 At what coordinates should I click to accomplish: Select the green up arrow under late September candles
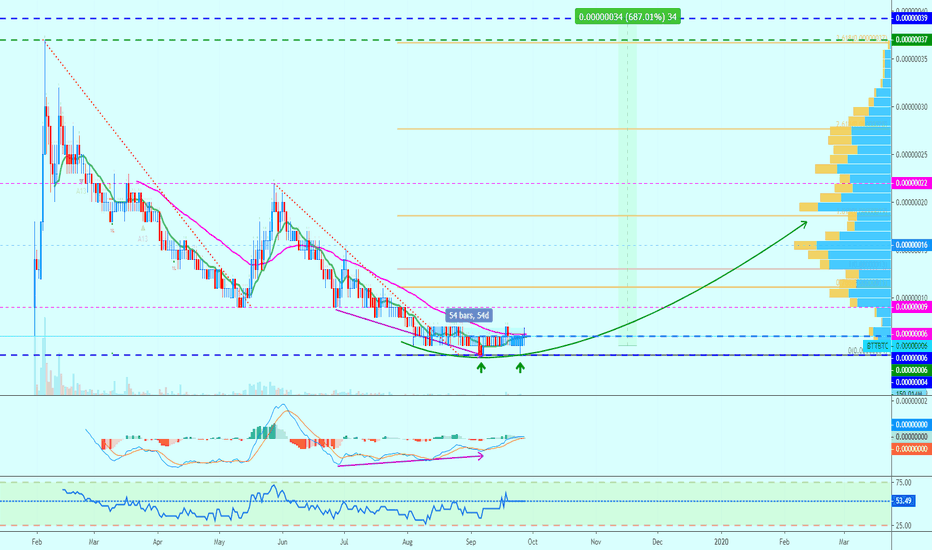tap(520, 367)
